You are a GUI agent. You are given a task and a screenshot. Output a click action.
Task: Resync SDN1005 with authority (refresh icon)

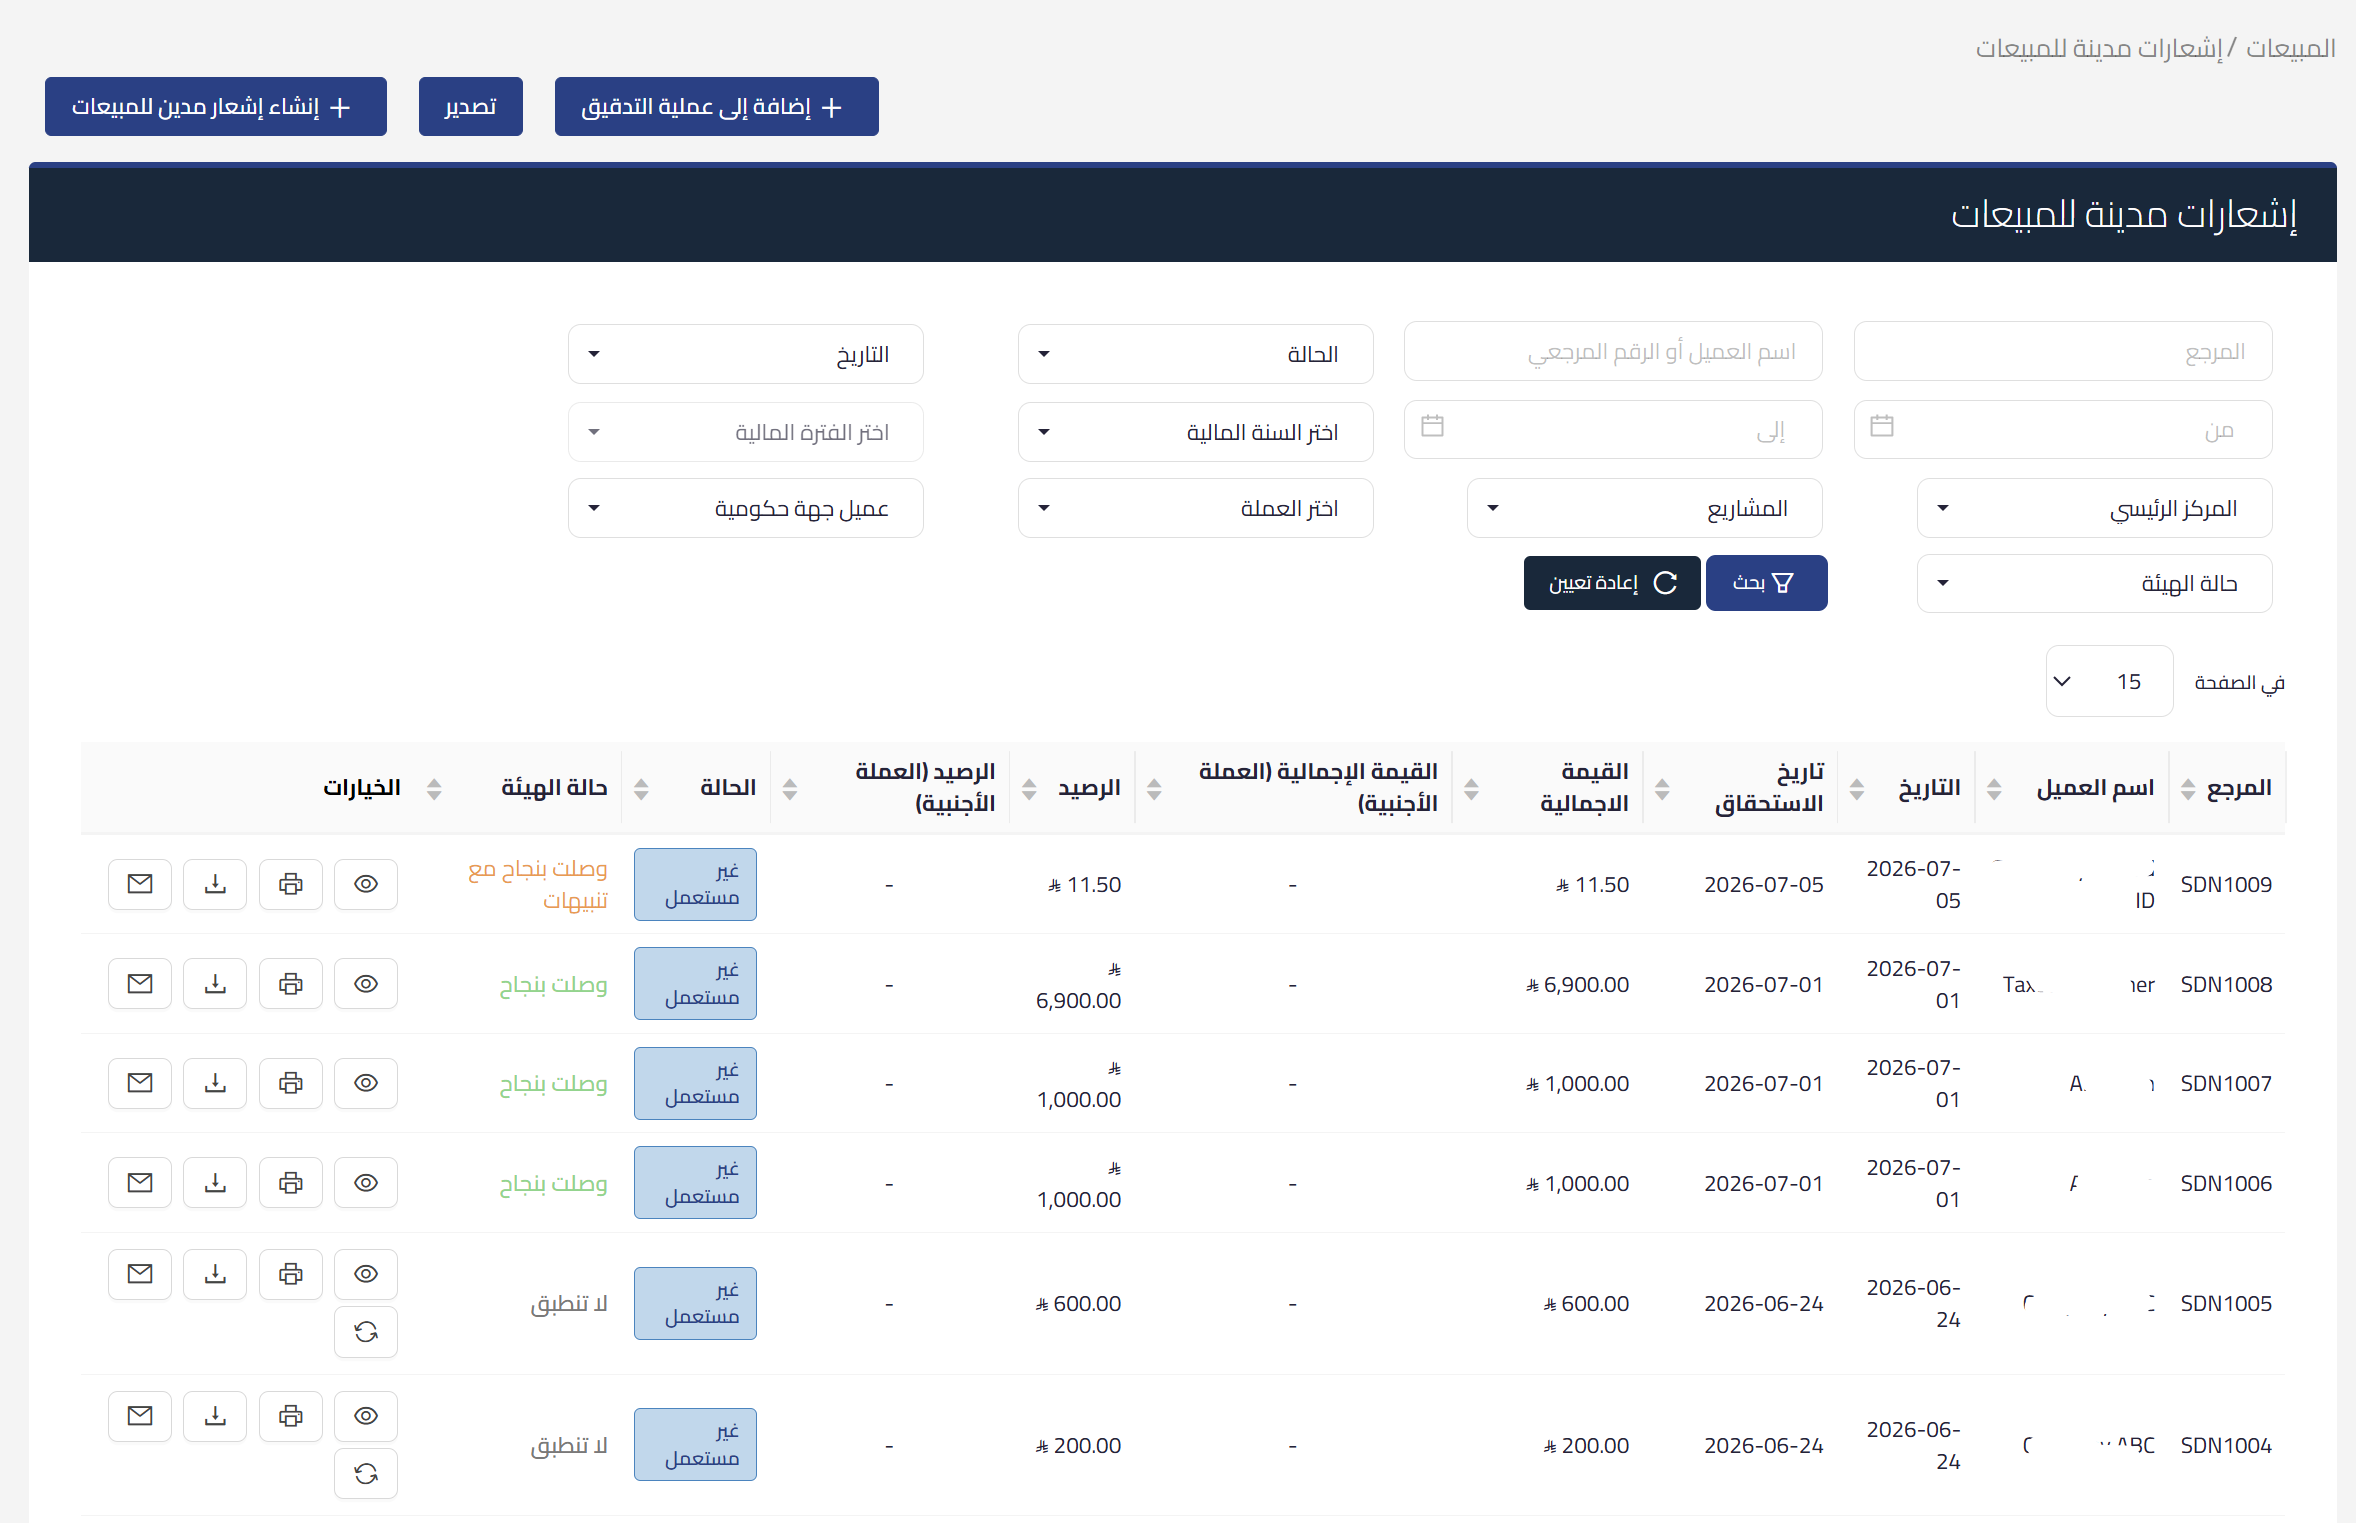coord(366,1332)
